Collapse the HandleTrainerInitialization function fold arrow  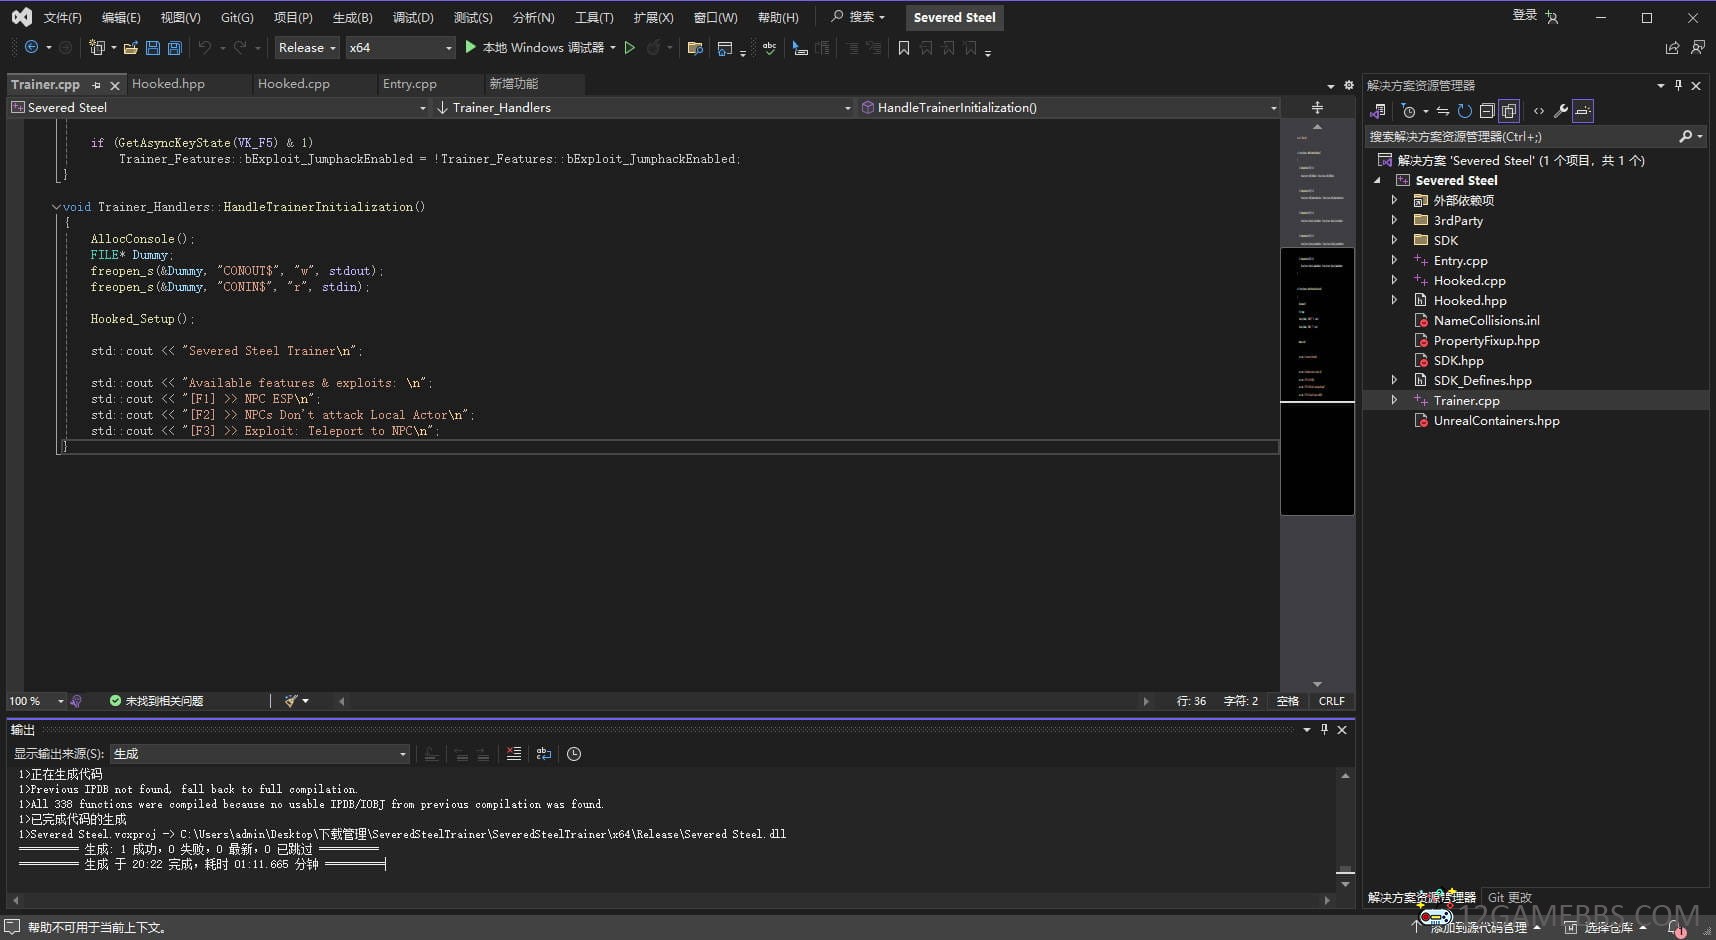56,207
